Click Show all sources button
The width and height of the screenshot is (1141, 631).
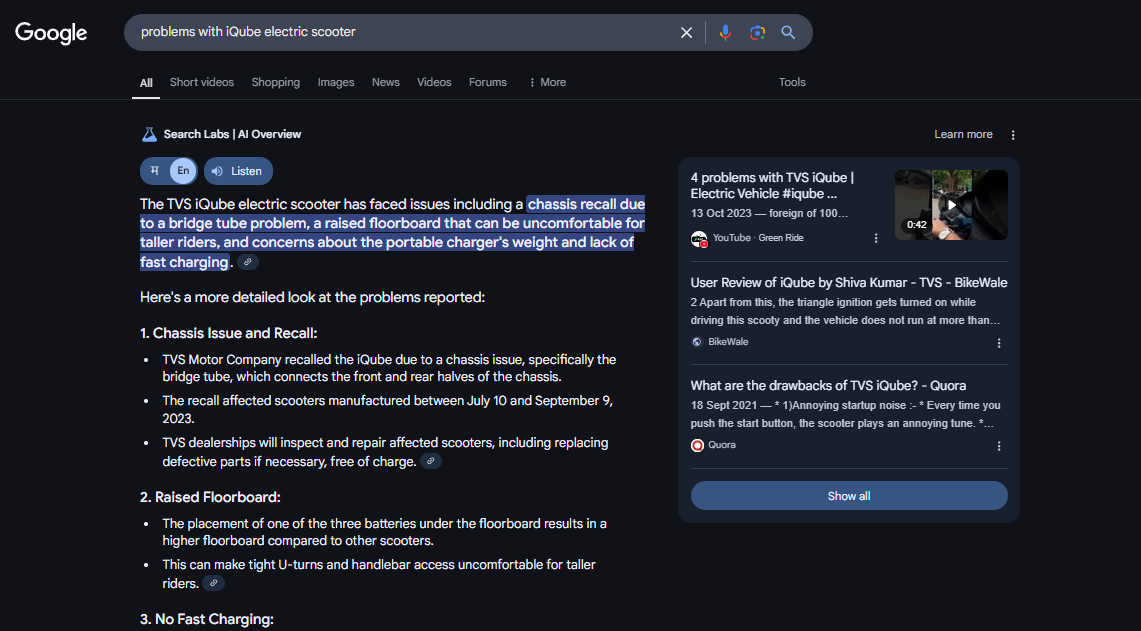coord(849,496)
